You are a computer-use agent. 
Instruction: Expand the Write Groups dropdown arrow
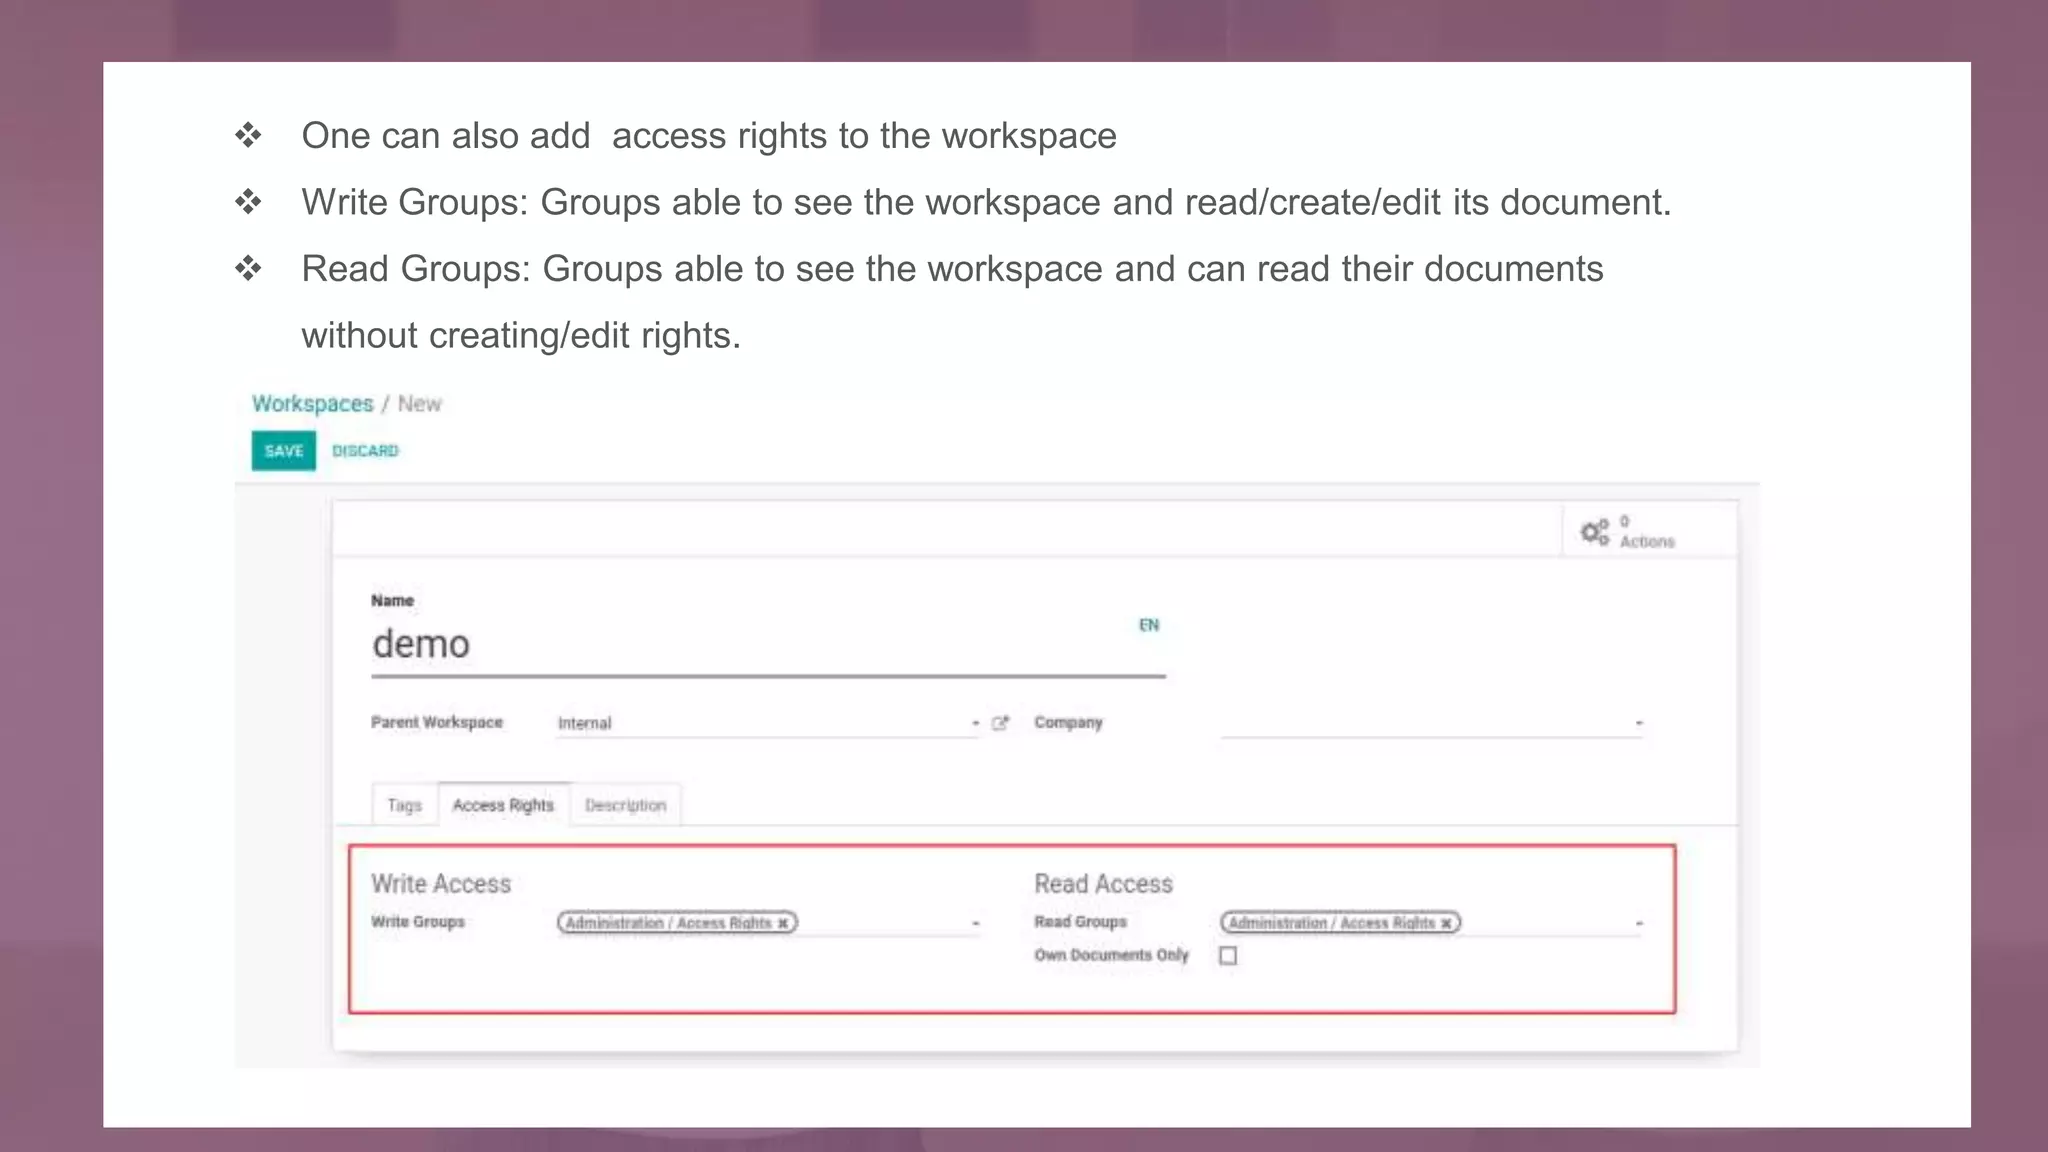click(975, 923)
